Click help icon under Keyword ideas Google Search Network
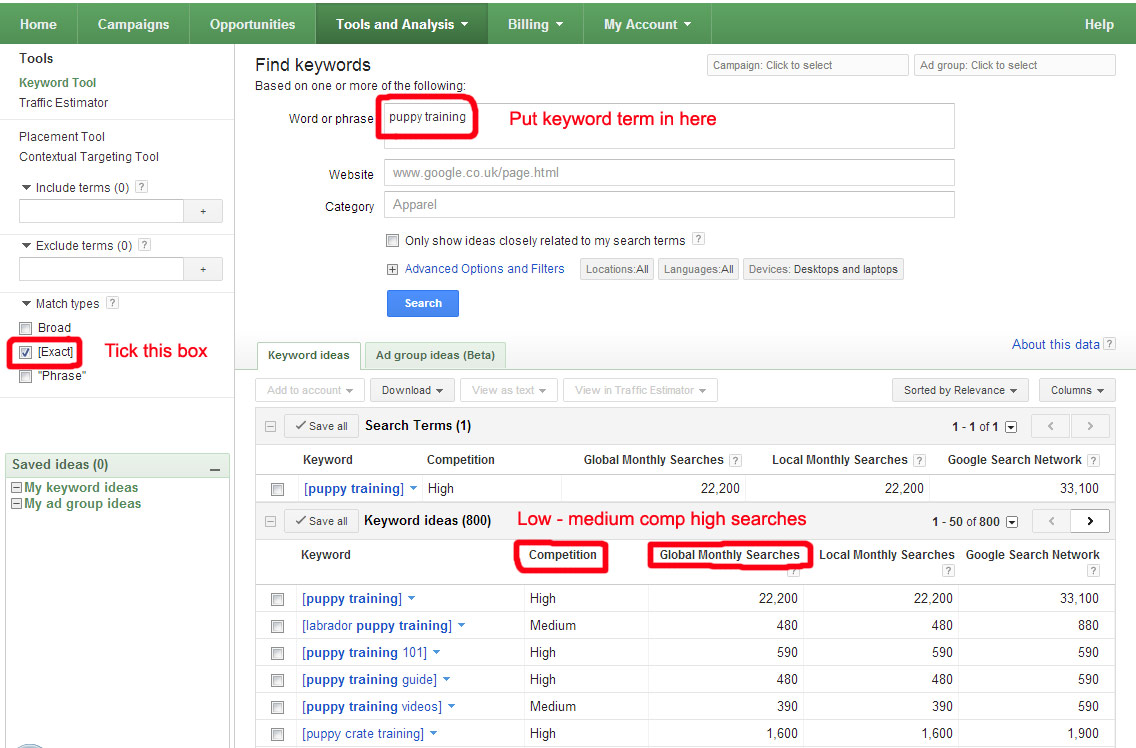 tap(1094, 571)
